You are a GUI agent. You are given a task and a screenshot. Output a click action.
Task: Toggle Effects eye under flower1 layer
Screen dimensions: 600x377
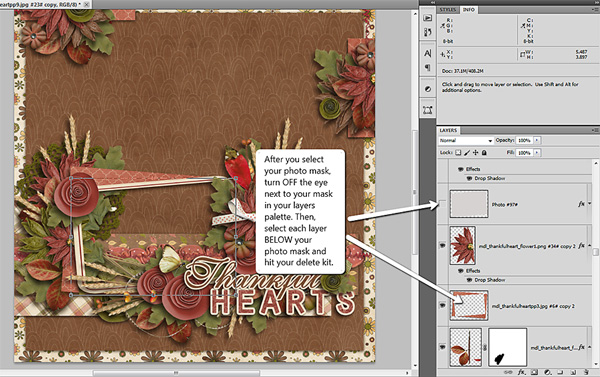click(x=461, y=271)
